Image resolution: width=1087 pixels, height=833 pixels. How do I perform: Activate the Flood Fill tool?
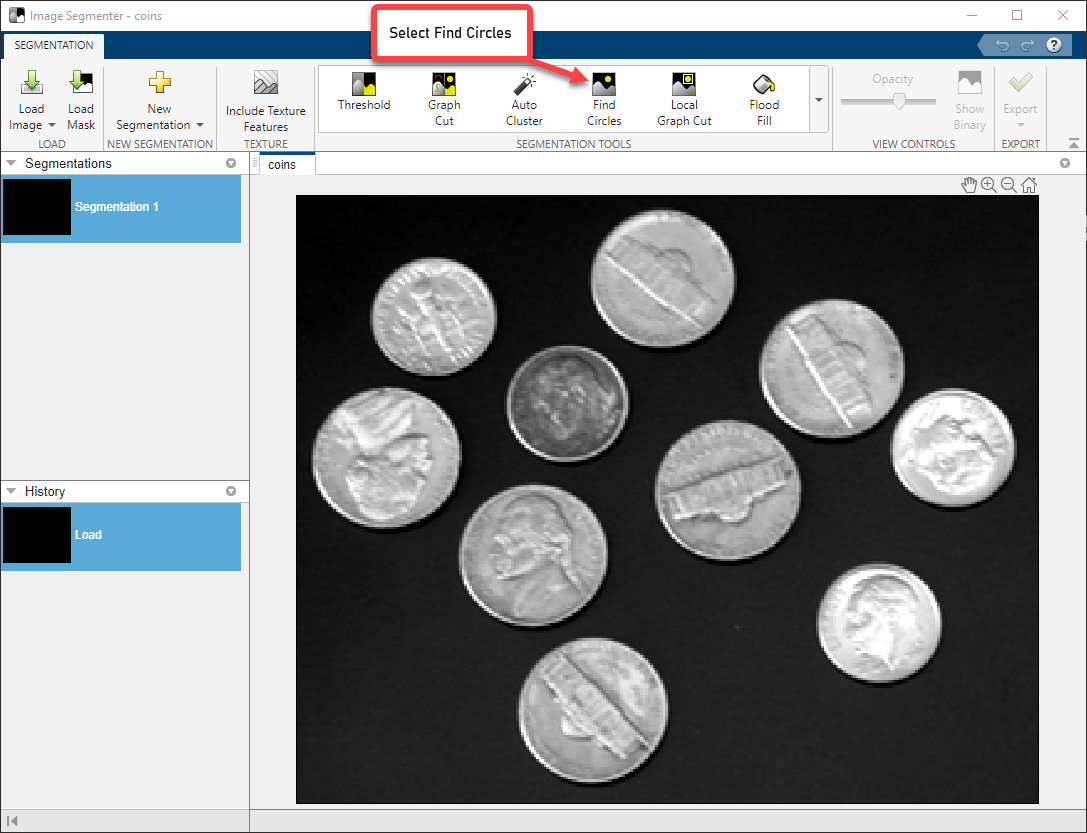click(764, 100)
